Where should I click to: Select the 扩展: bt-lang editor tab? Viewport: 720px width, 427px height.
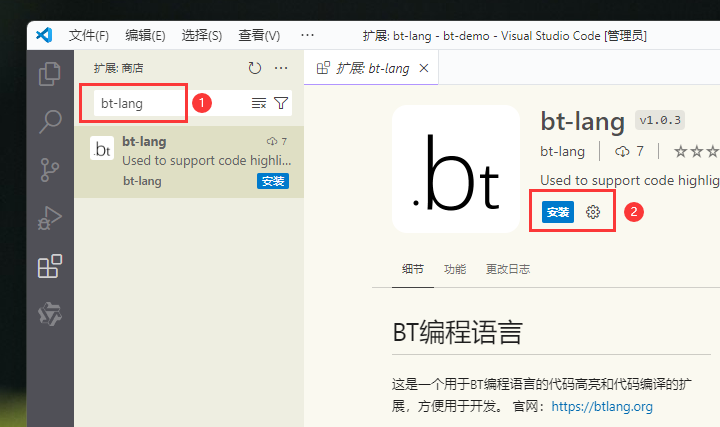coord(371,68)
